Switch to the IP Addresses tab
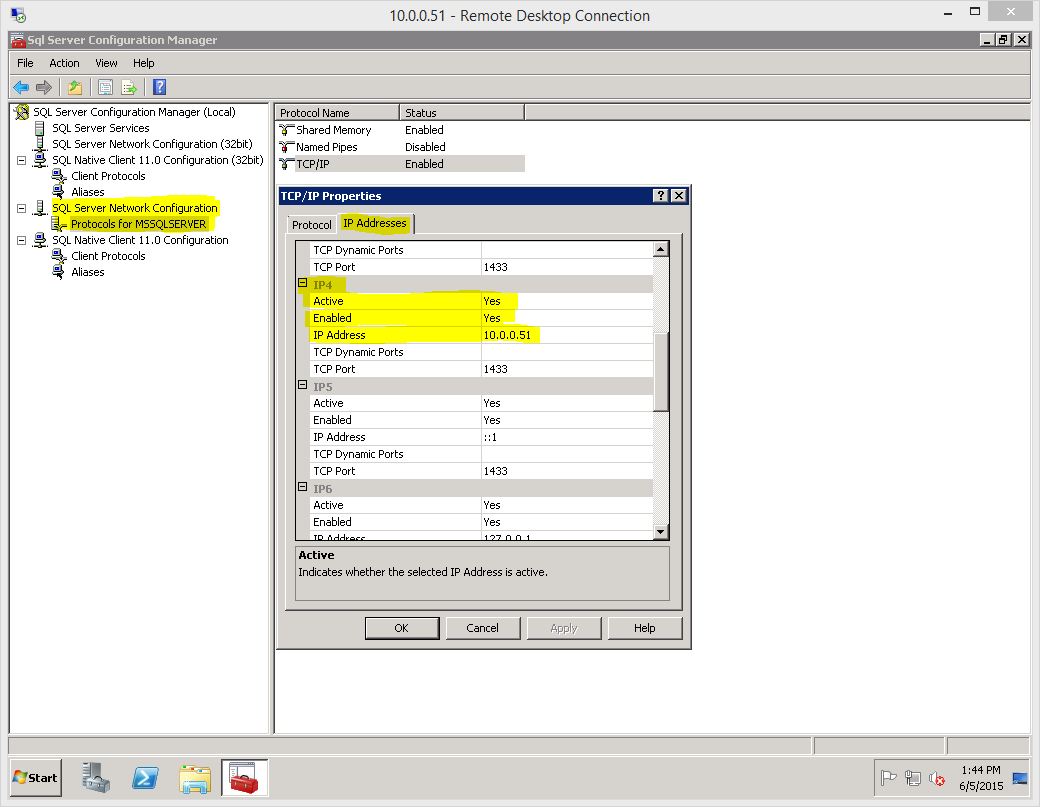The image size is (1040, 807). tap(375, 223)
